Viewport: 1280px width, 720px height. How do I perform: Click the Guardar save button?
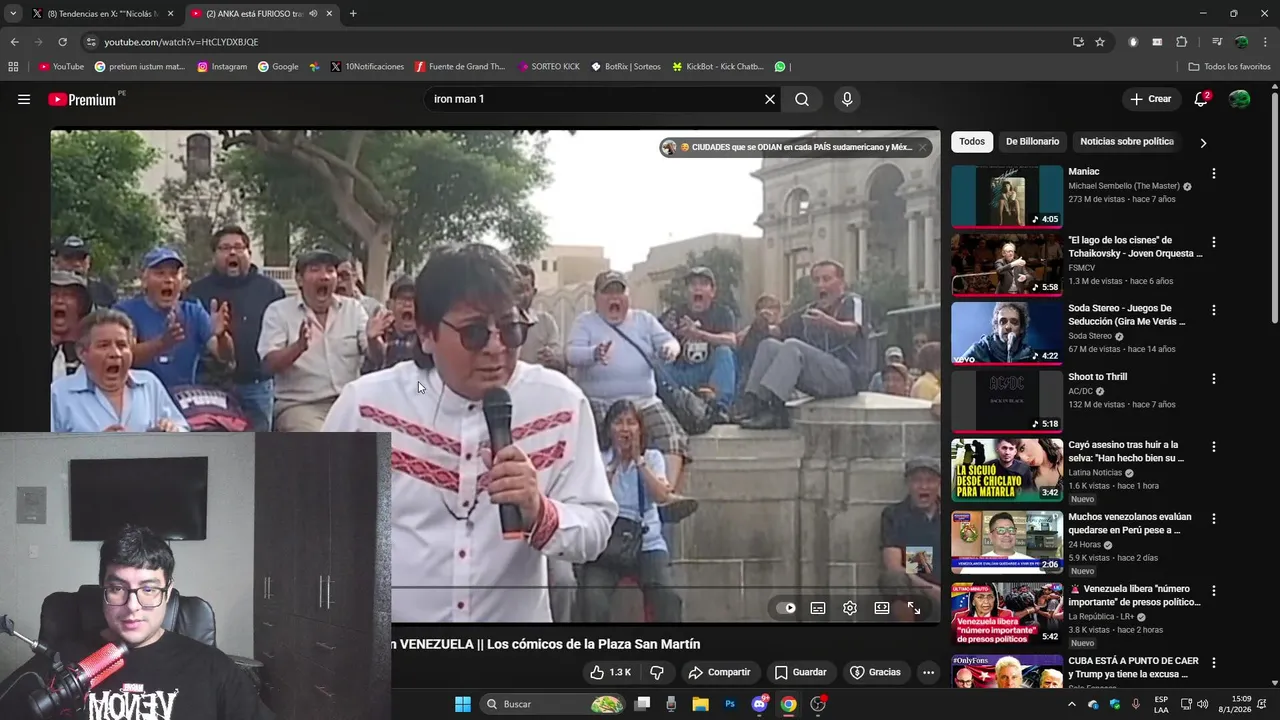(800, 672)
